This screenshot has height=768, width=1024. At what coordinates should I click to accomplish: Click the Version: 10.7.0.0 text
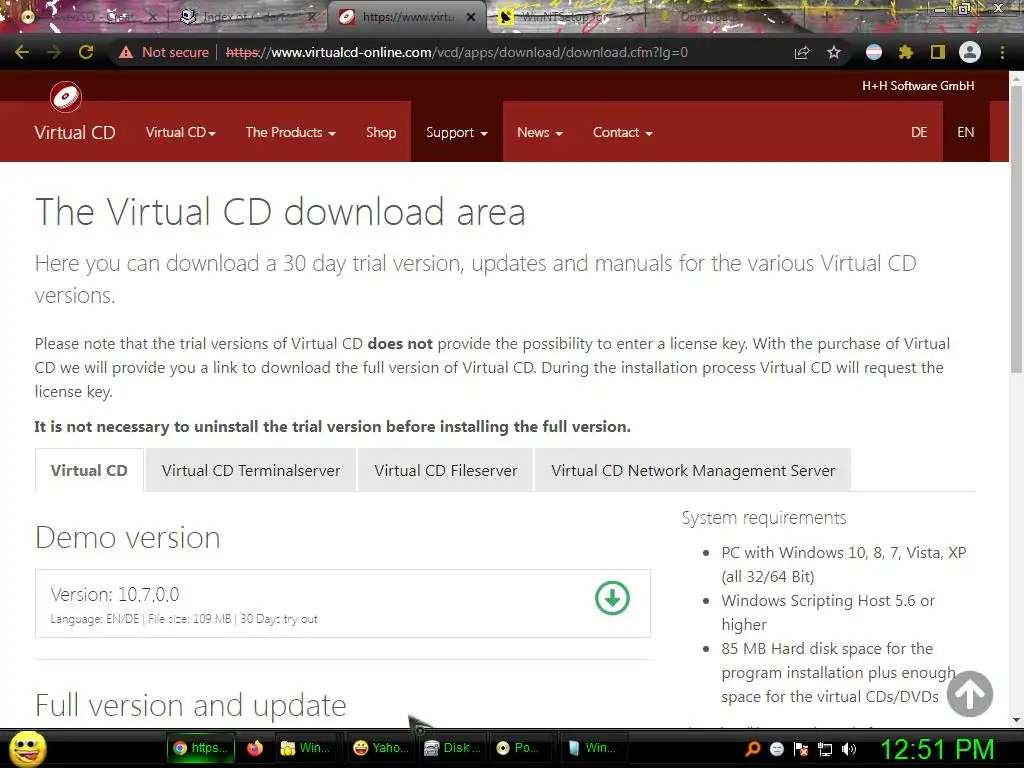coord(115,594)
